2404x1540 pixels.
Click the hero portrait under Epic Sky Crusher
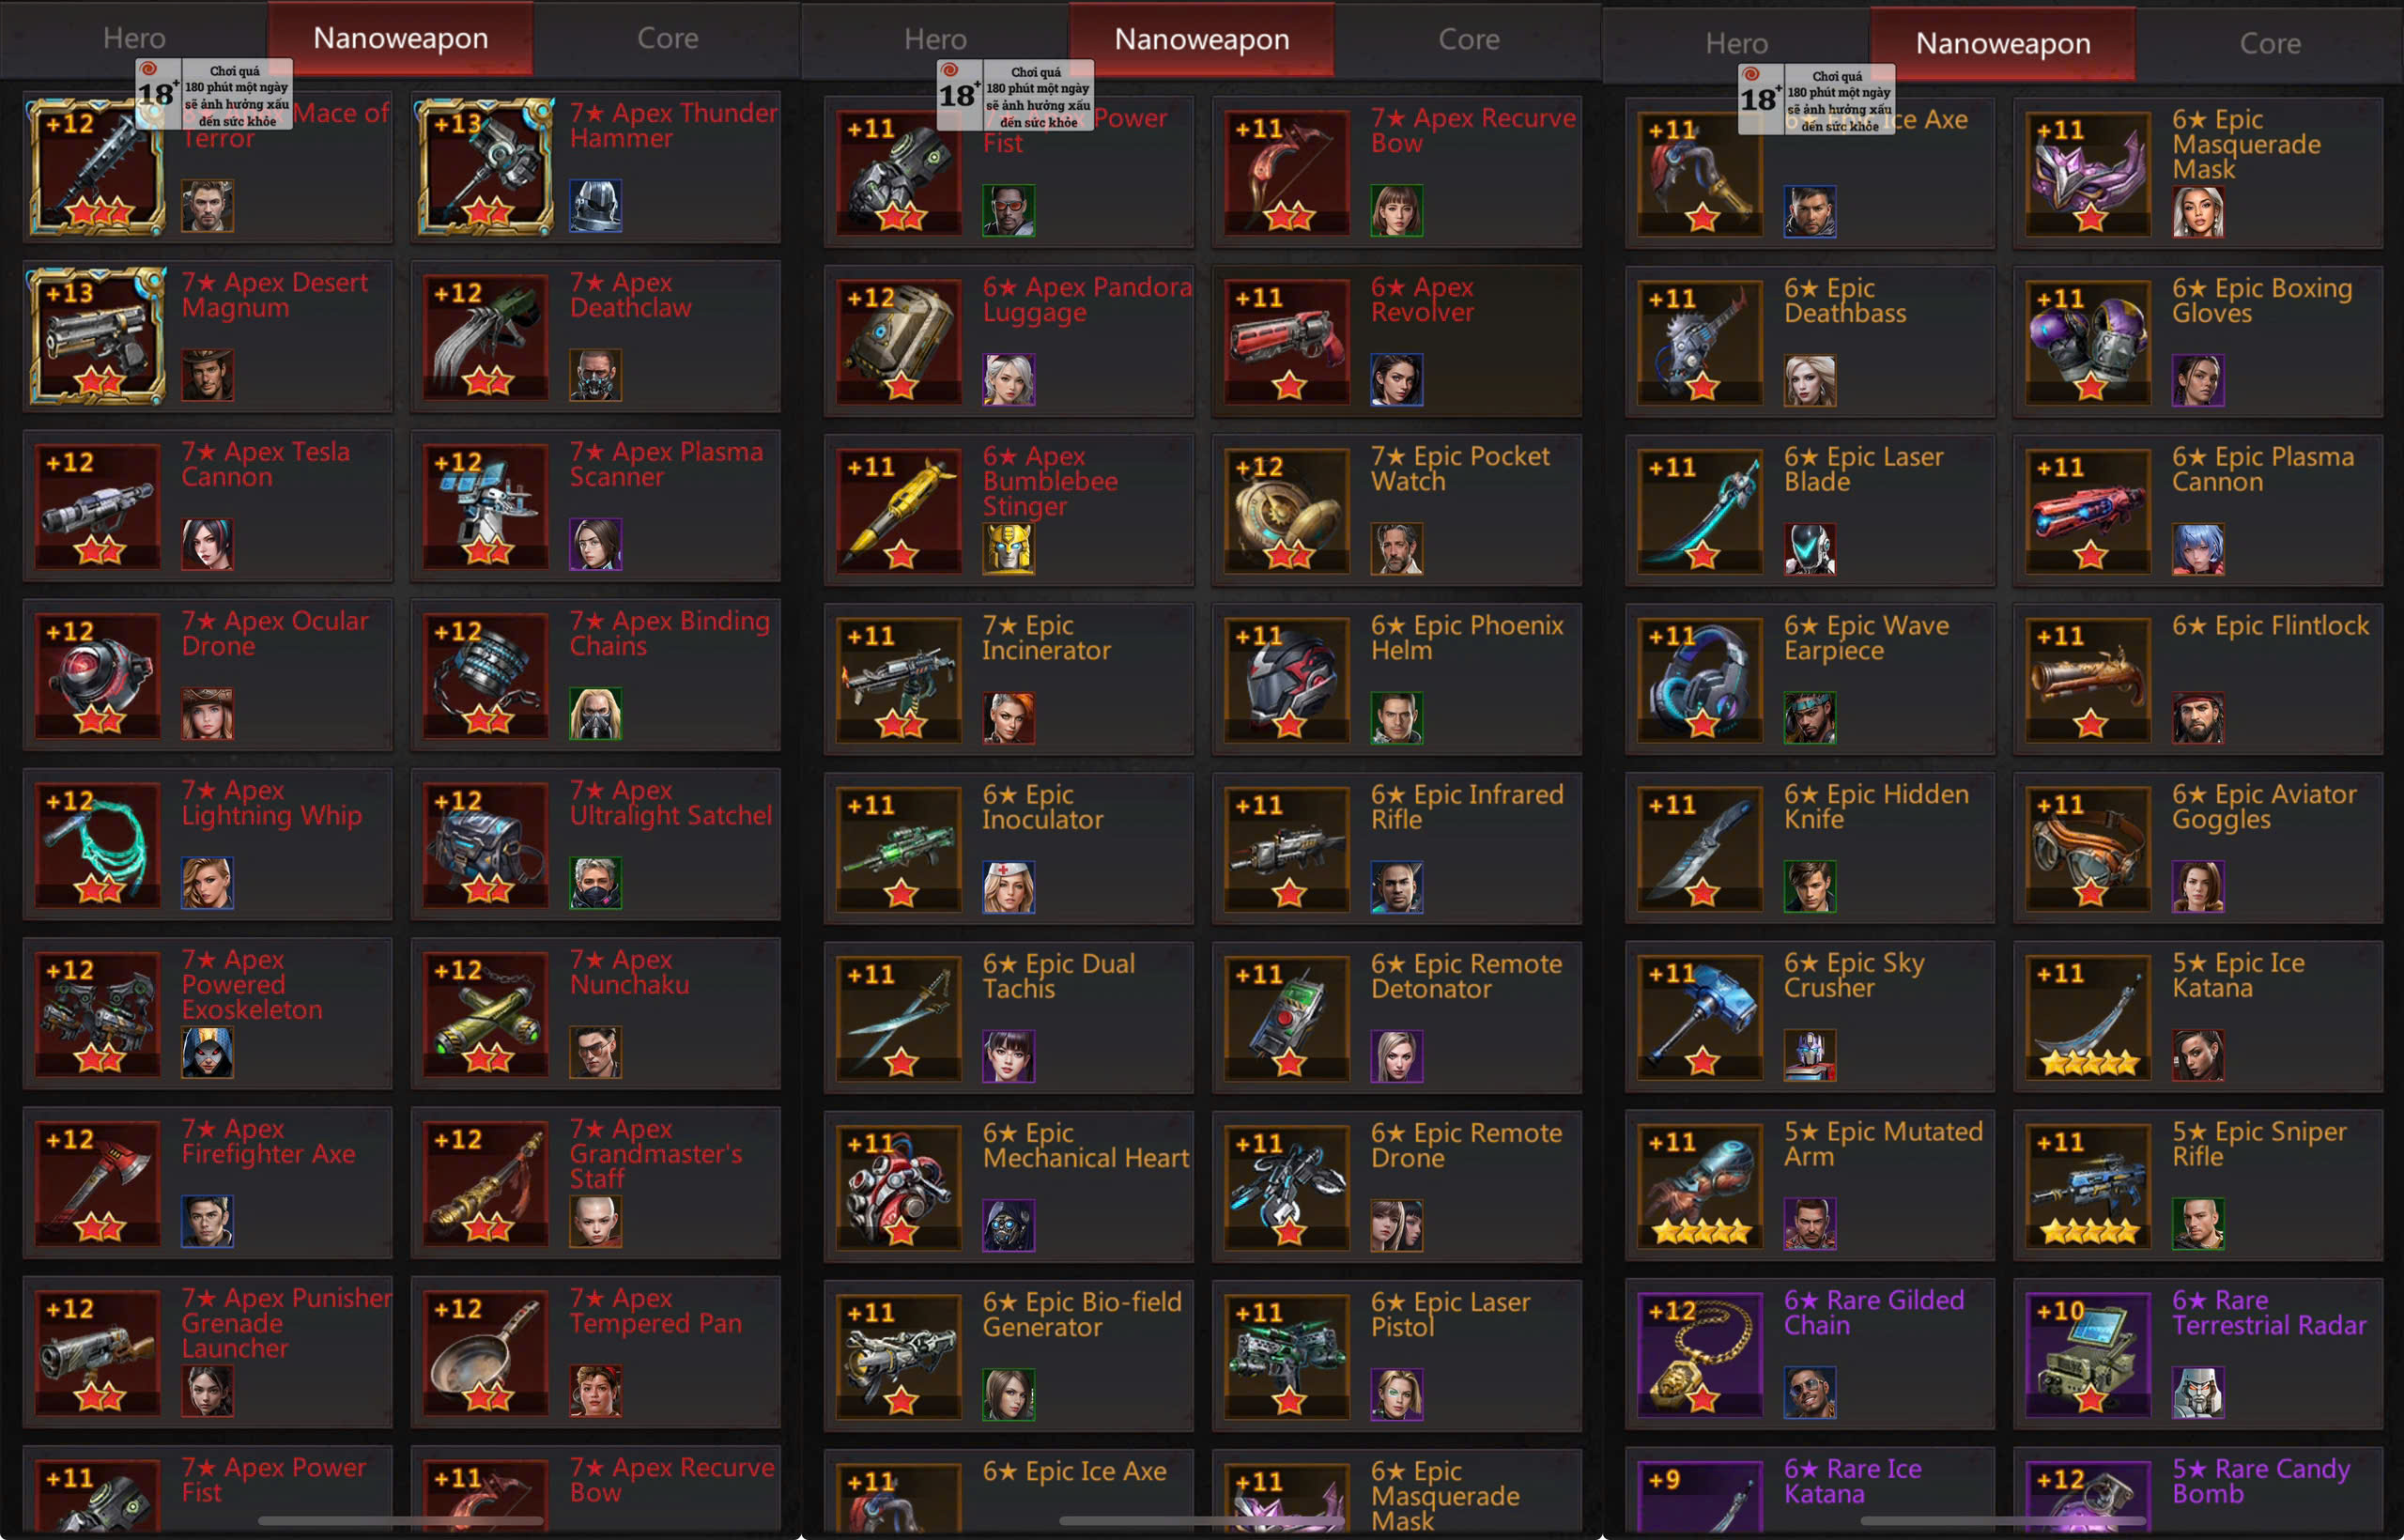click(1810, 1055)
